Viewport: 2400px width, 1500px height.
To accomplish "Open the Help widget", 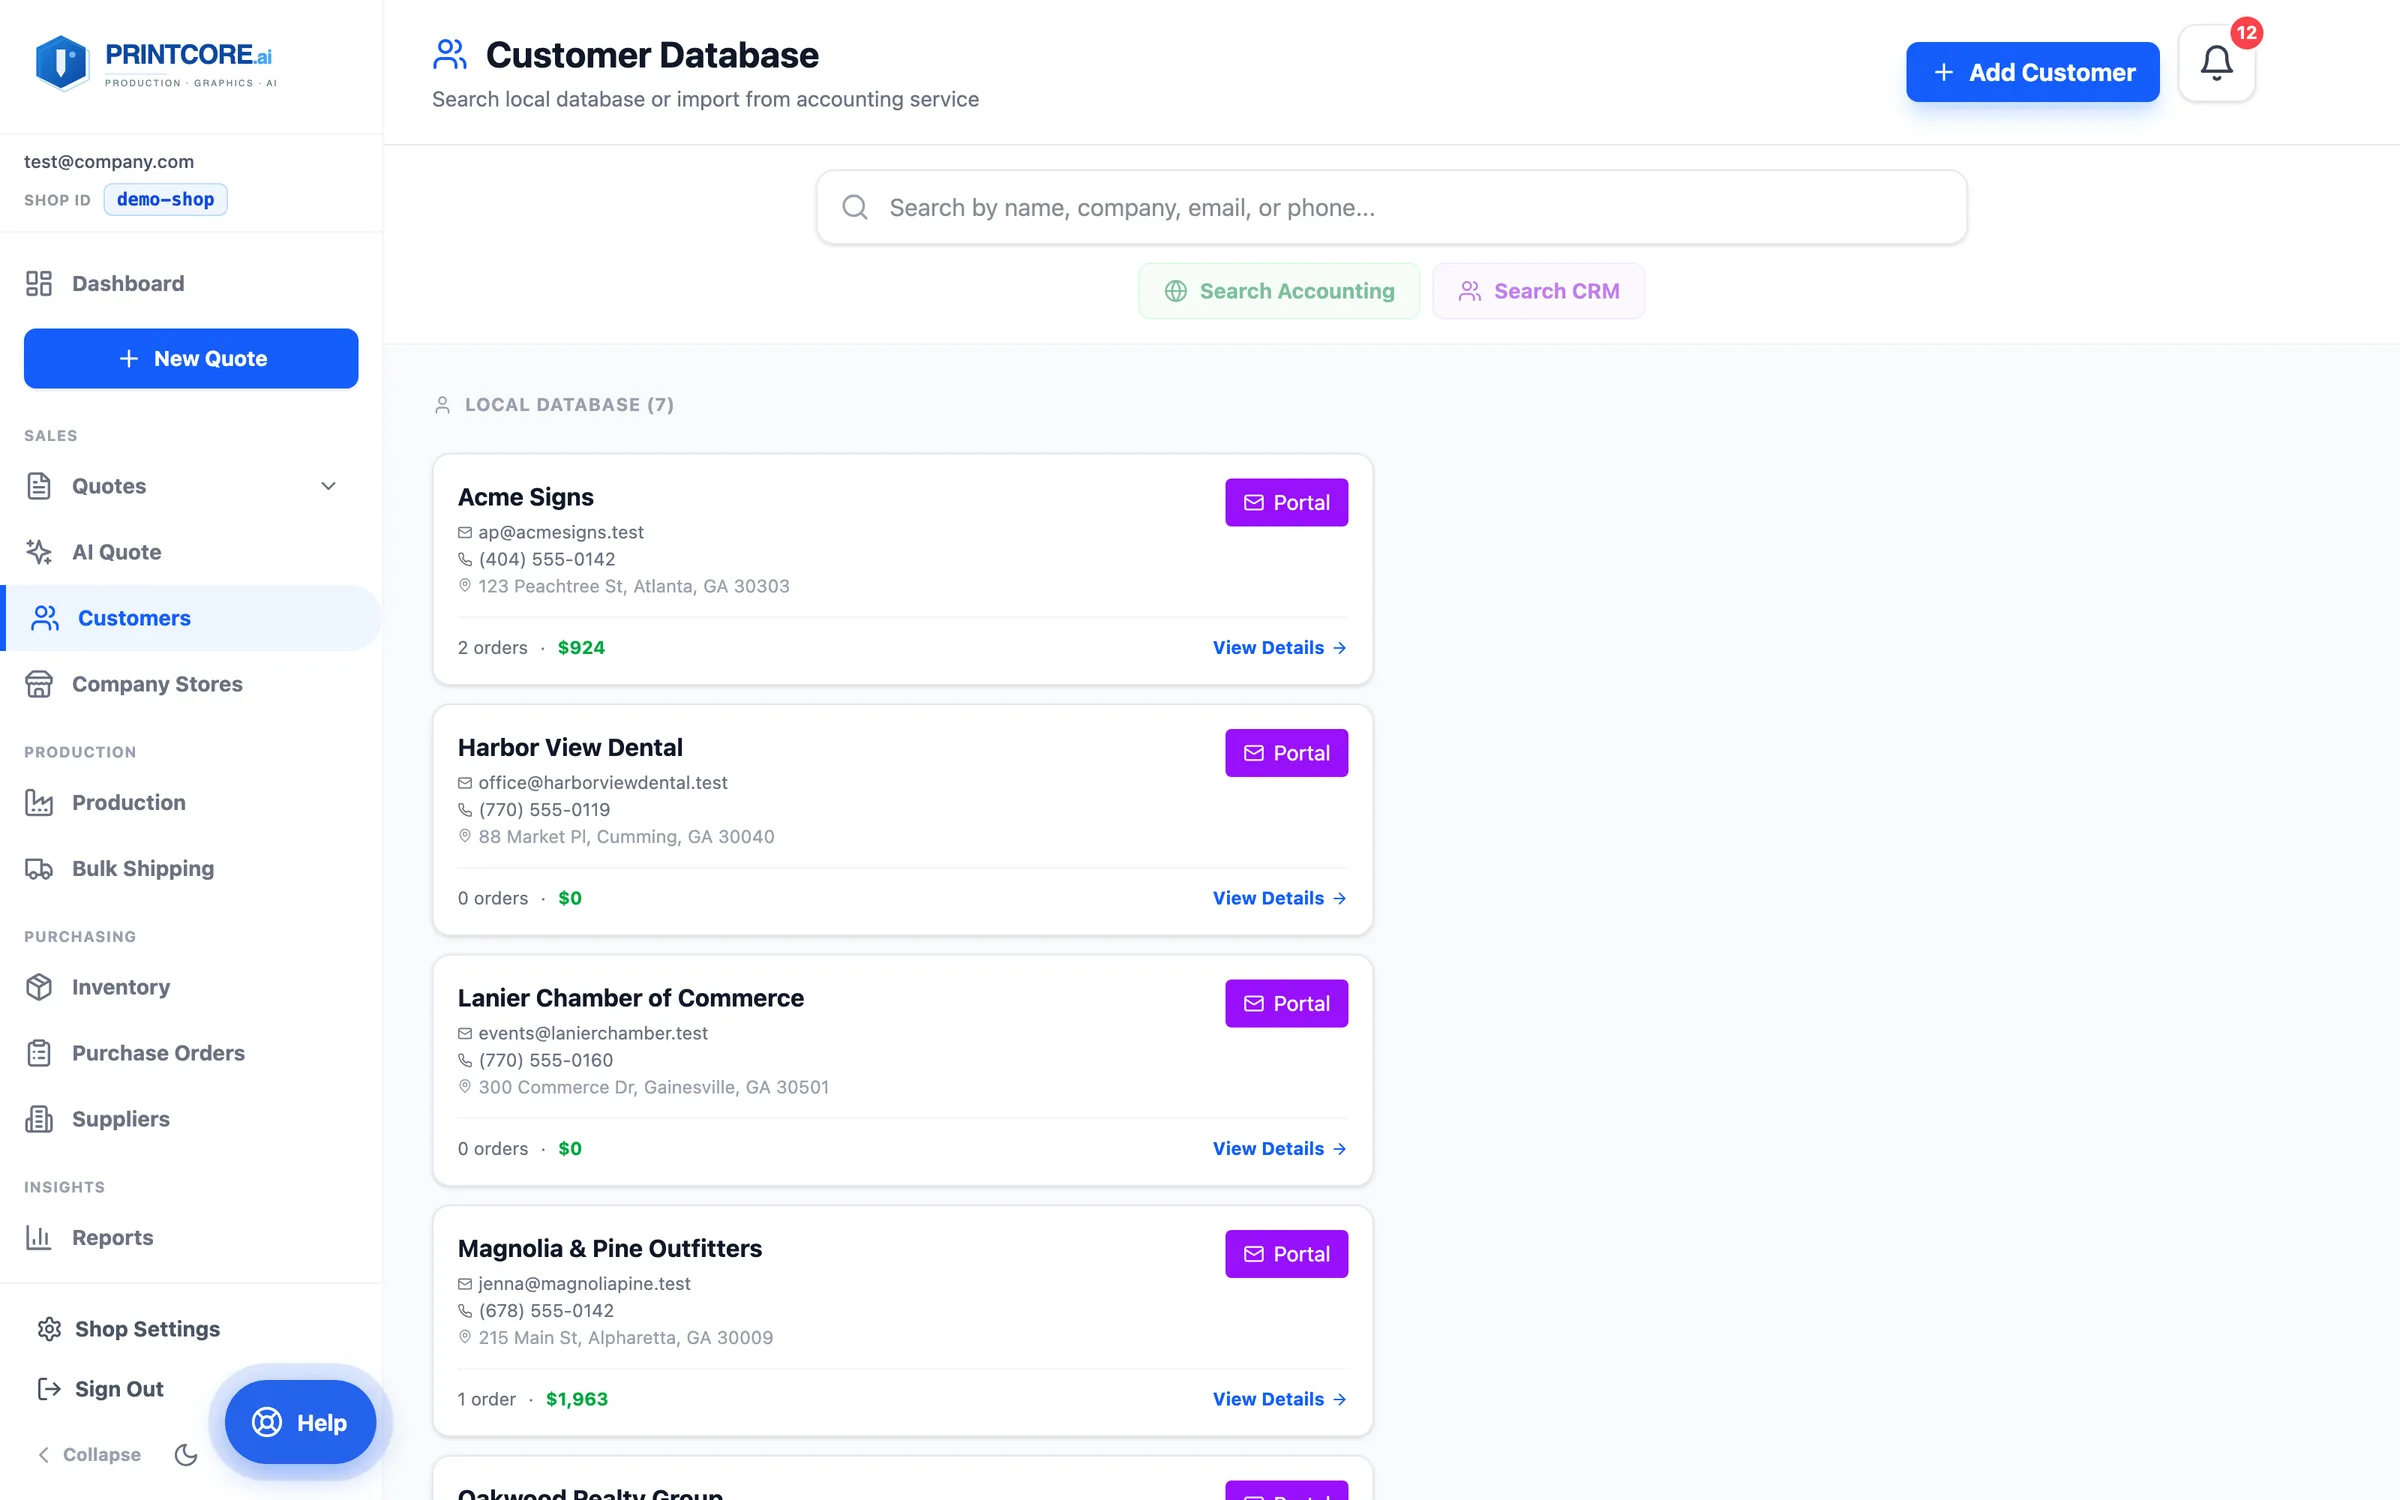I will (300, 1422).
